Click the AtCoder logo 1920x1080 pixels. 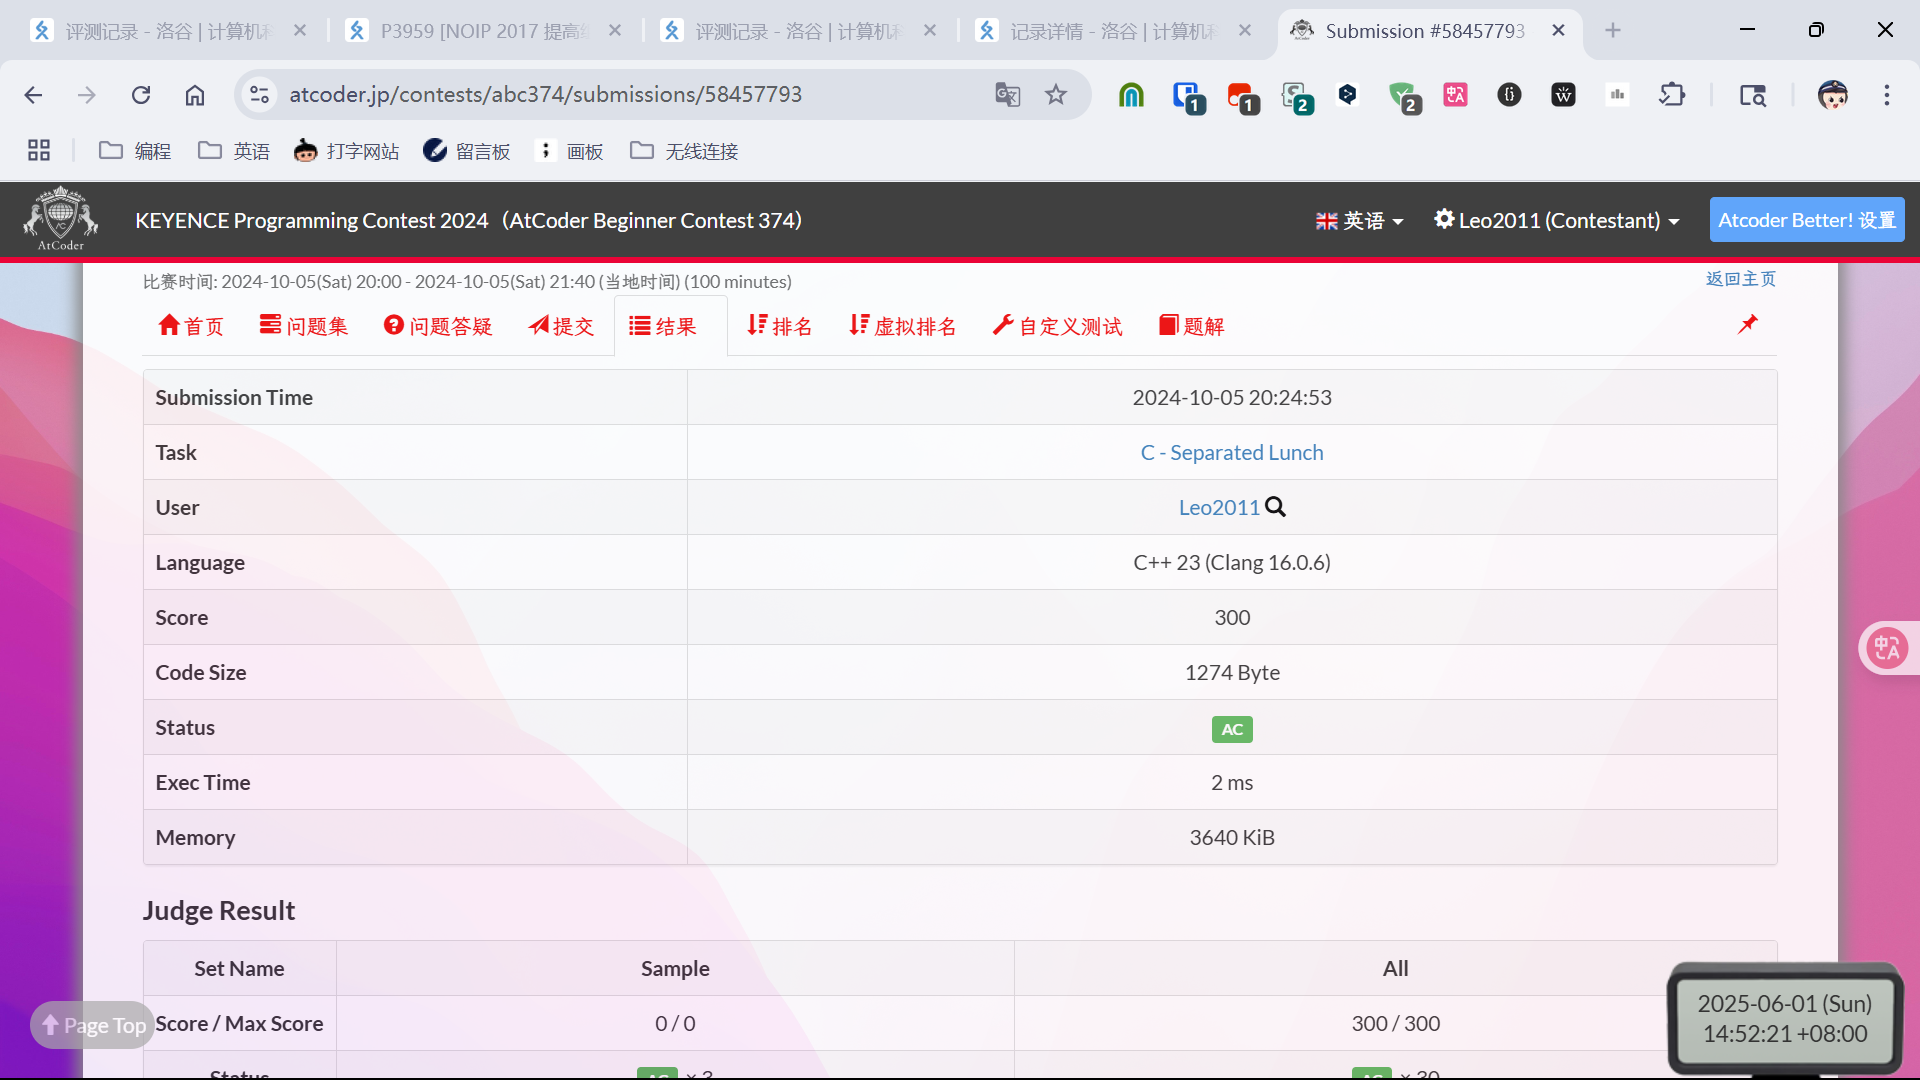[61, 219]
